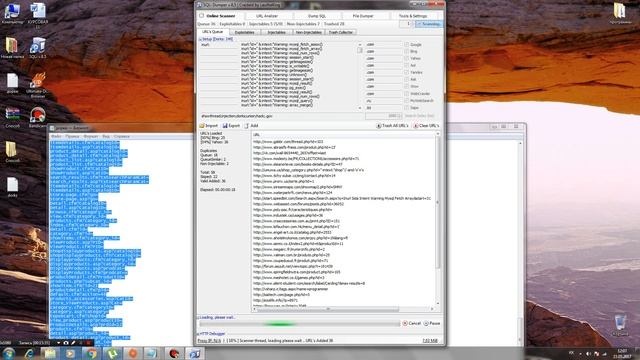Launch the SQLi v.8.5 desktop shortcut

(x=38, y=48)
